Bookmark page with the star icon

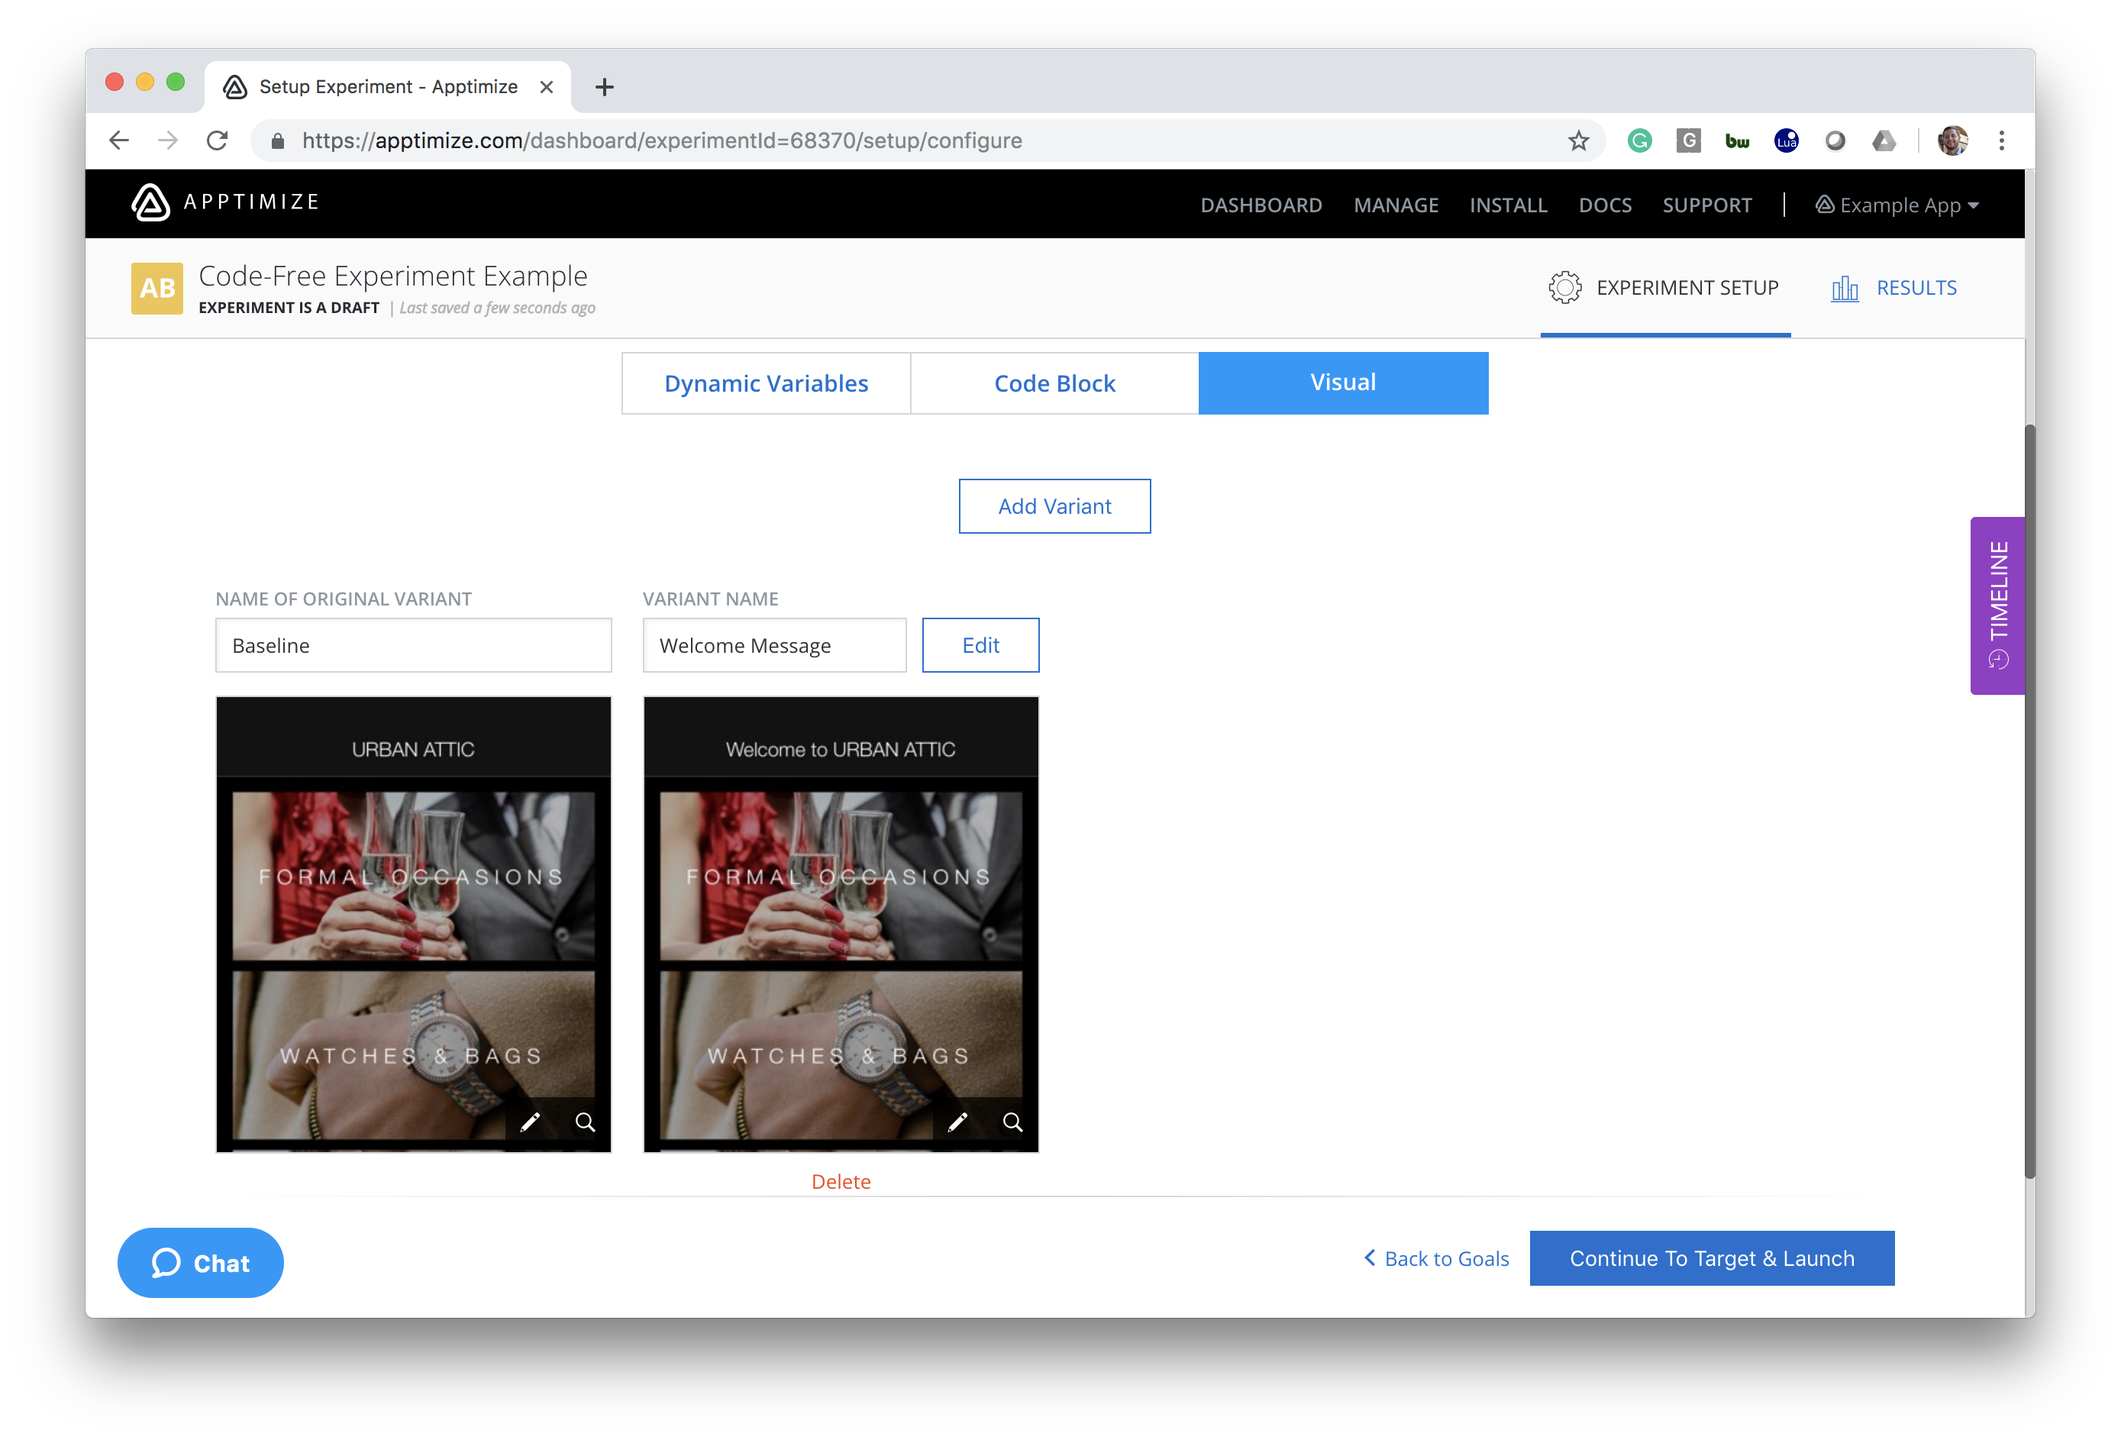click(1578, 141)
